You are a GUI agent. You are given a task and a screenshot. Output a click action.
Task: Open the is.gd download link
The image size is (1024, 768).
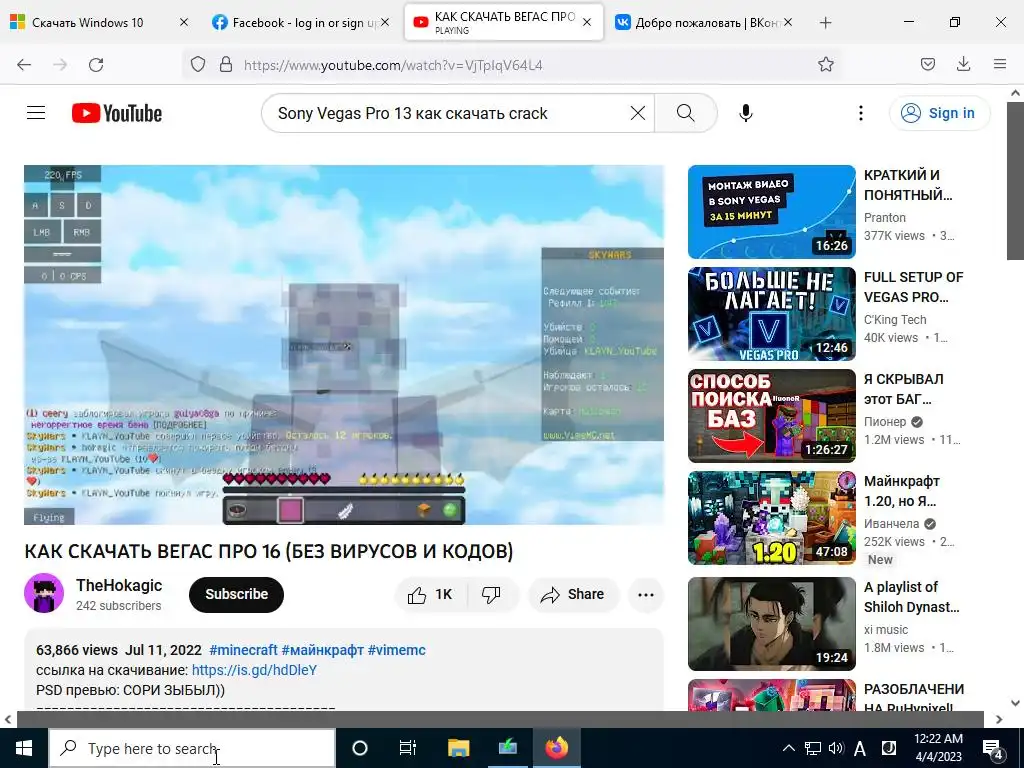point(254,670)
